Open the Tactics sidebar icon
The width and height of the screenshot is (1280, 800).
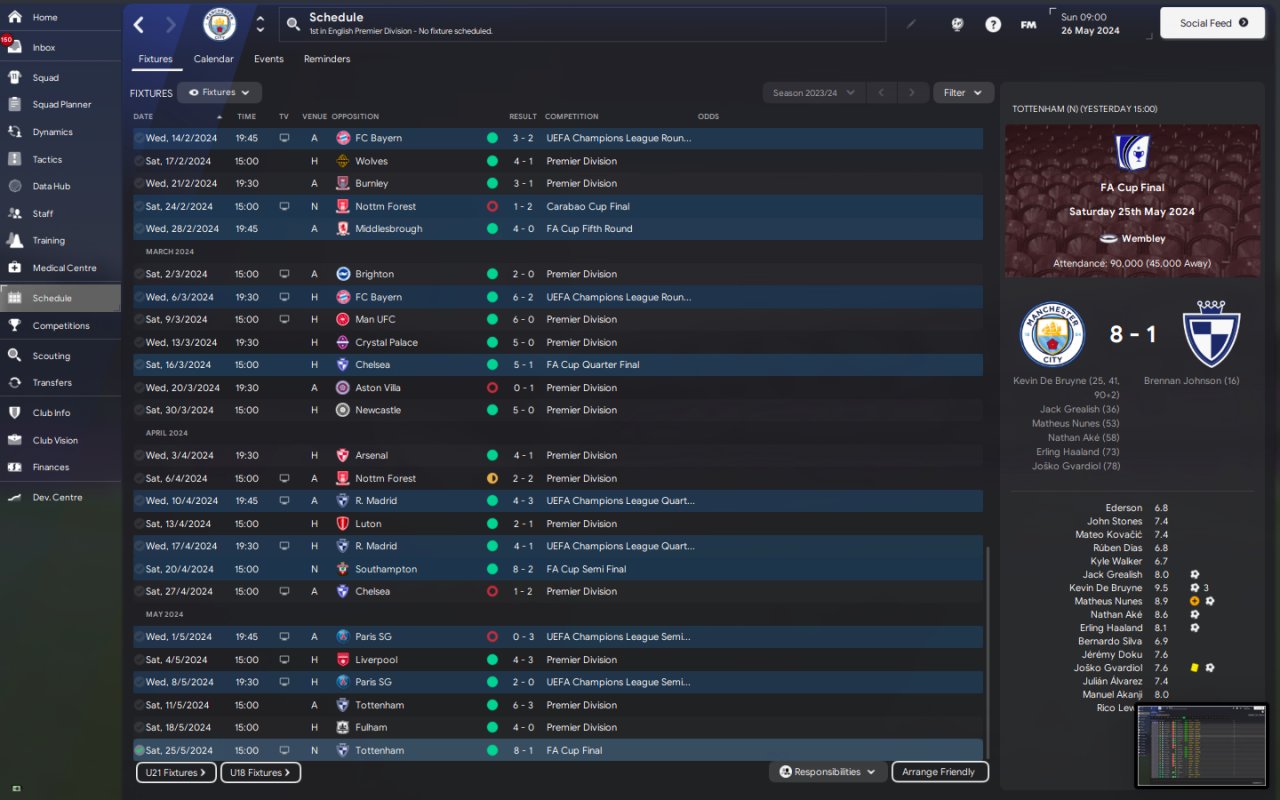pos(15,159)
